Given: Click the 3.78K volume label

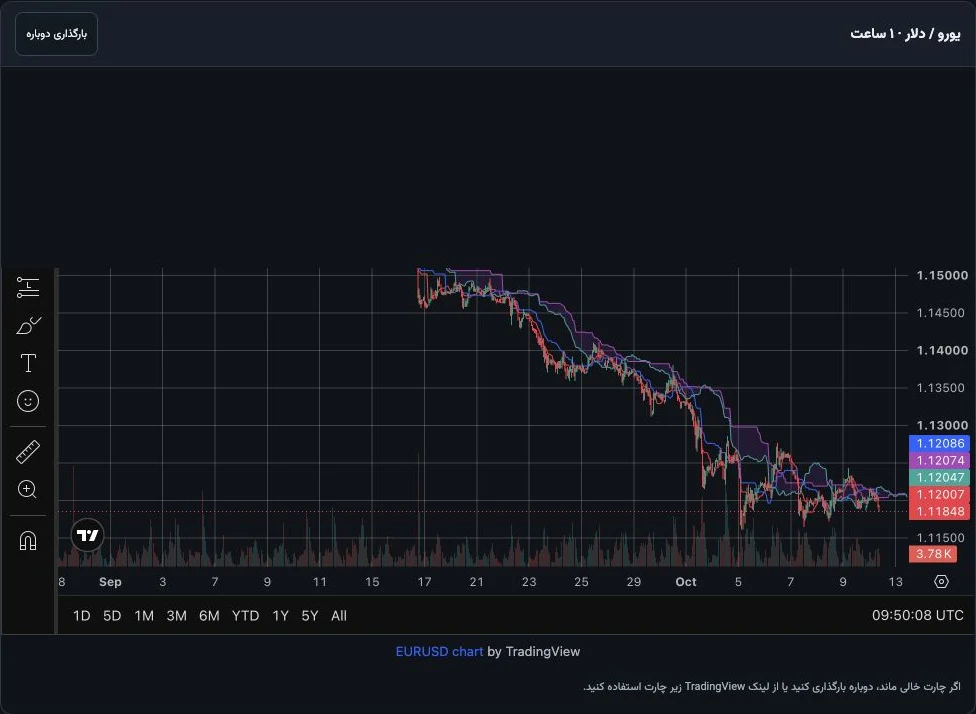Looking at the screenshot, I should [x=932, y=554].
